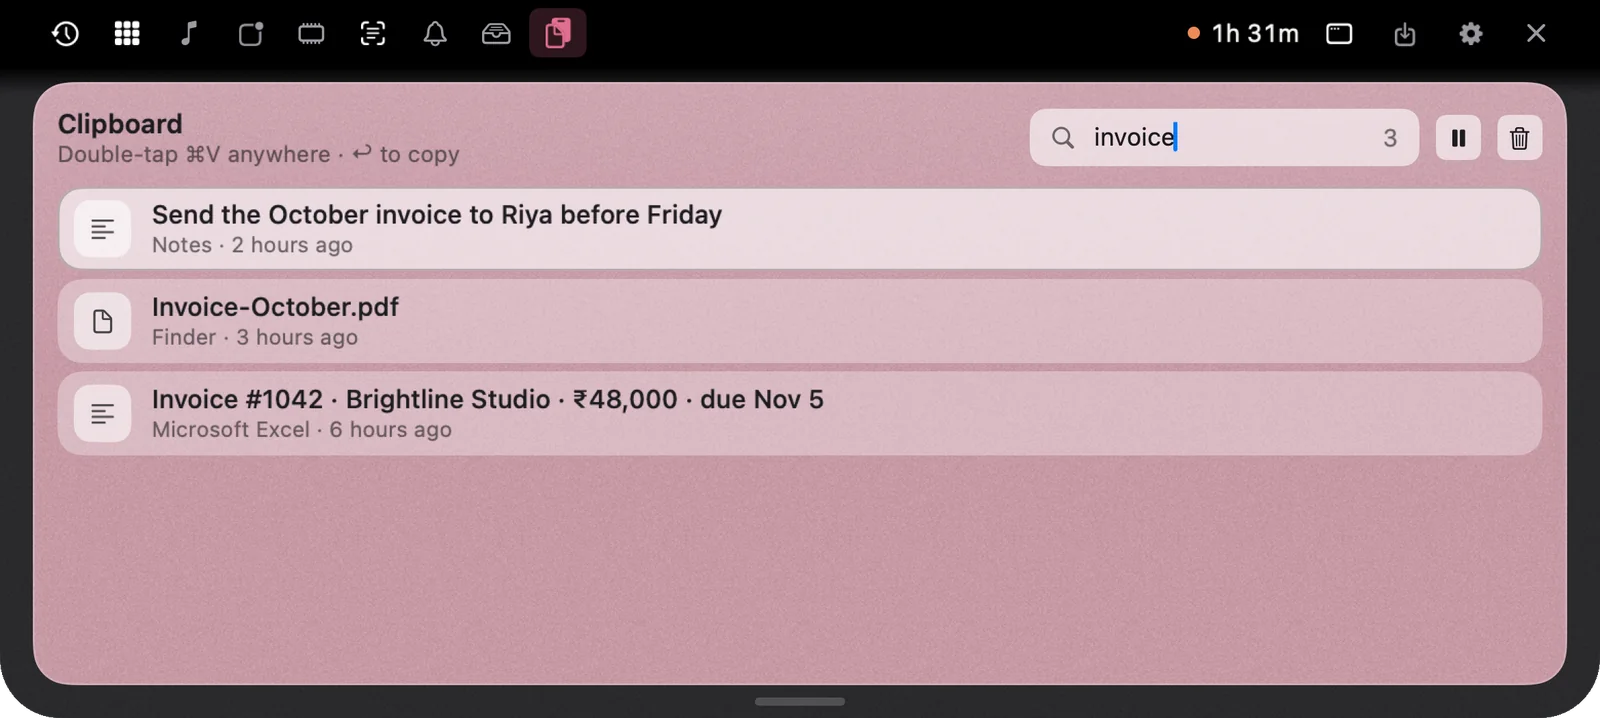This screenshot has height=718, width=1600.
Task: Open the text scan tab
Action: click(373, 33)
